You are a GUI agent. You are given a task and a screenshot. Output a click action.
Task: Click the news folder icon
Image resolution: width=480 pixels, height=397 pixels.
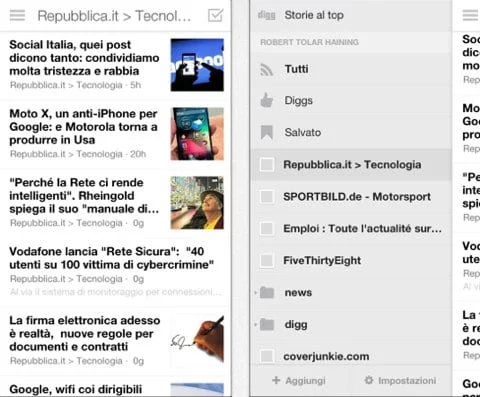(x=267, y=292)
